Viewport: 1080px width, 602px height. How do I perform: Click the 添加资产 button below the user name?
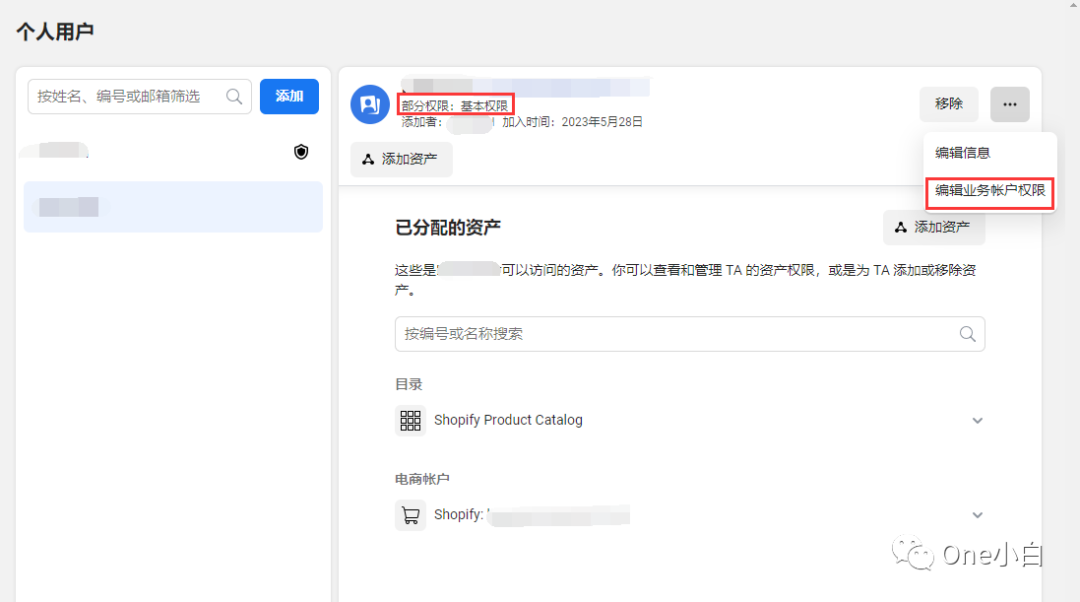coord(401,159)
